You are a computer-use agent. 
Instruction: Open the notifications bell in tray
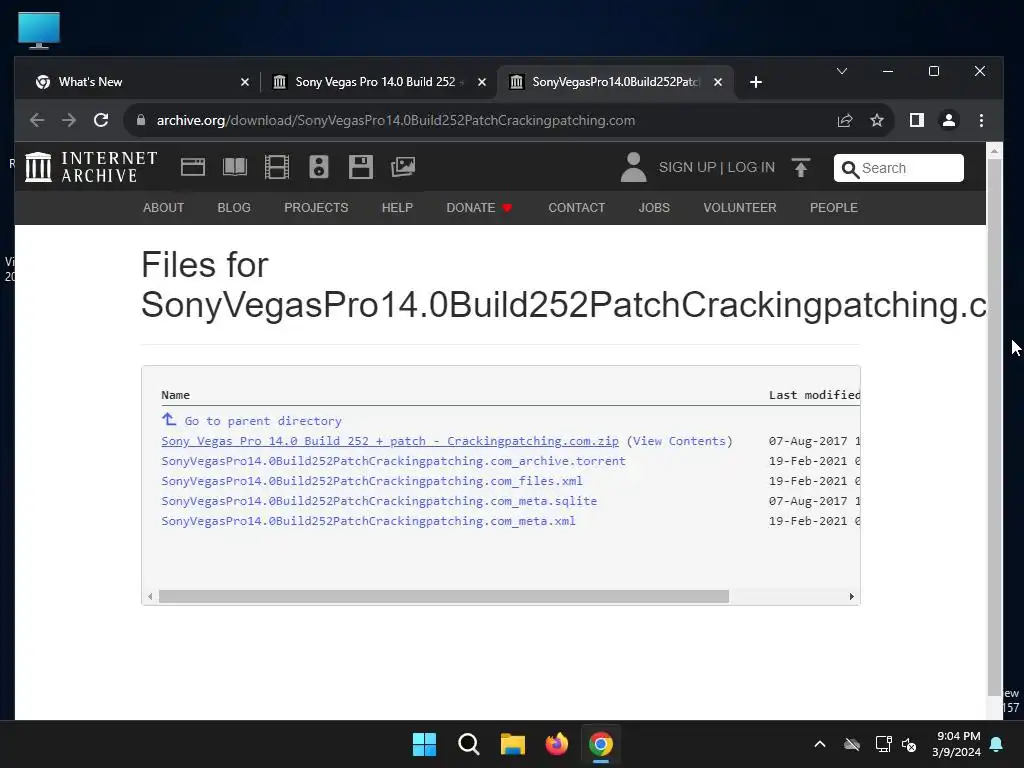click(997, 744)
